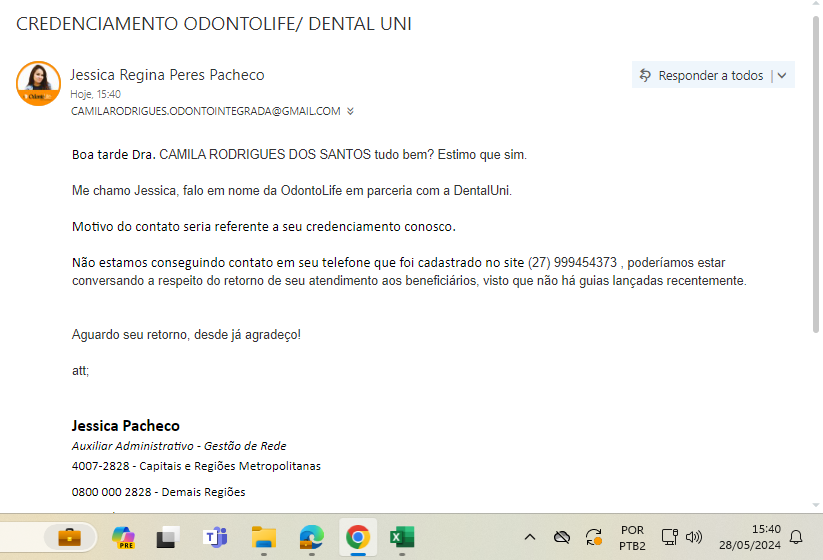
Task: Open clock and date 28/05/2024
Action: coord(750,537)
